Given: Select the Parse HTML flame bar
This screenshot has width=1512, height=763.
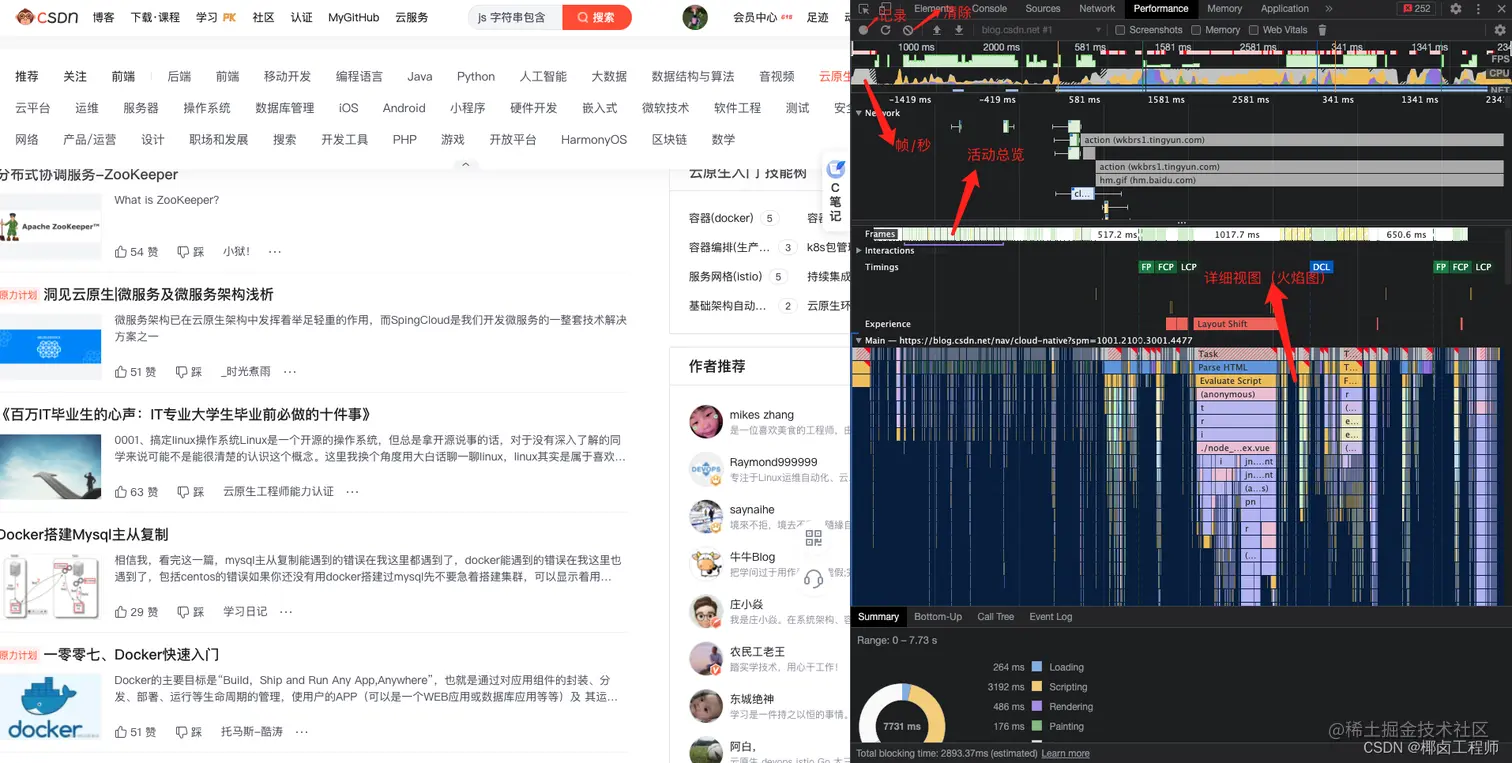Looking at the screenshot, I should point(1236,368).
